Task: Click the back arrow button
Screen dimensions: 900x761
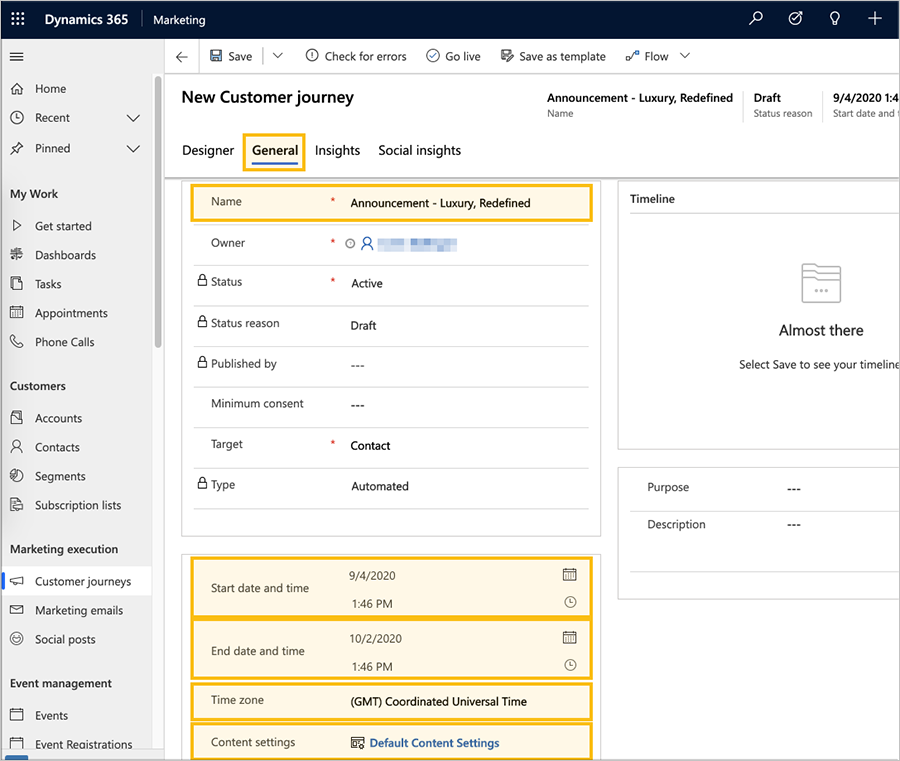Action: point(181,57)
